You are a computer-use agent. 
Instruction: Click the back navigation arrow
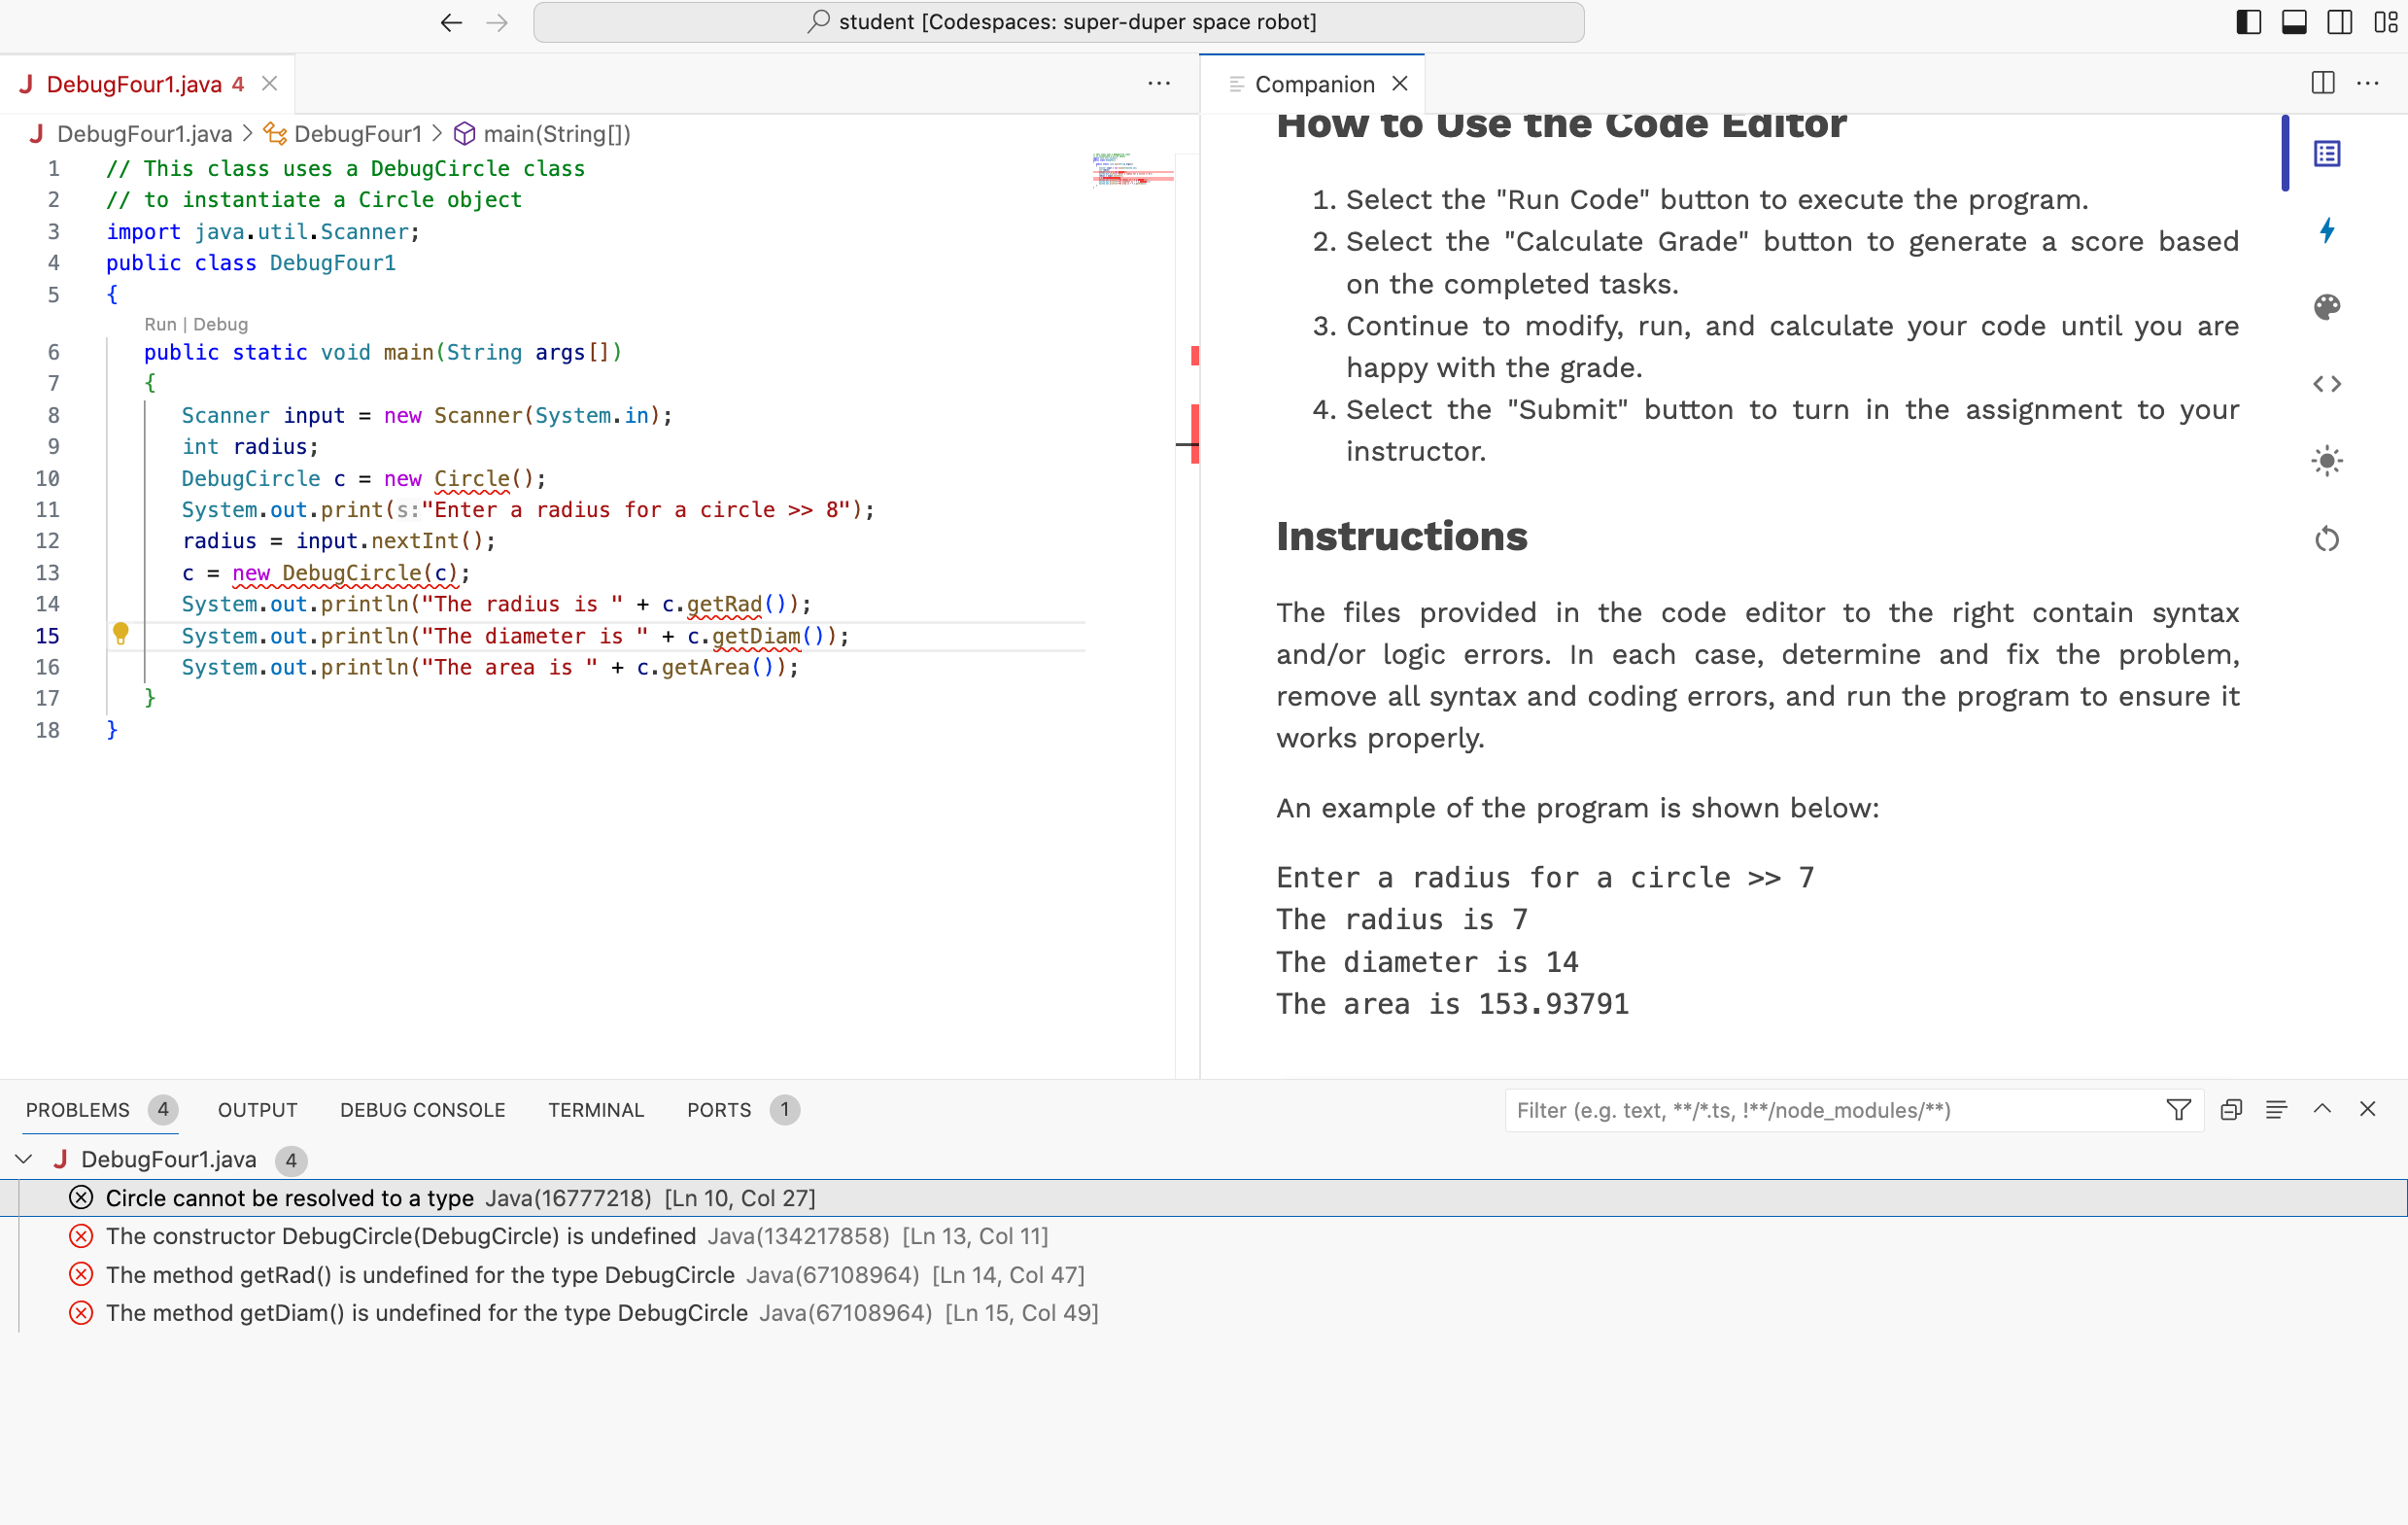(451, 21)
